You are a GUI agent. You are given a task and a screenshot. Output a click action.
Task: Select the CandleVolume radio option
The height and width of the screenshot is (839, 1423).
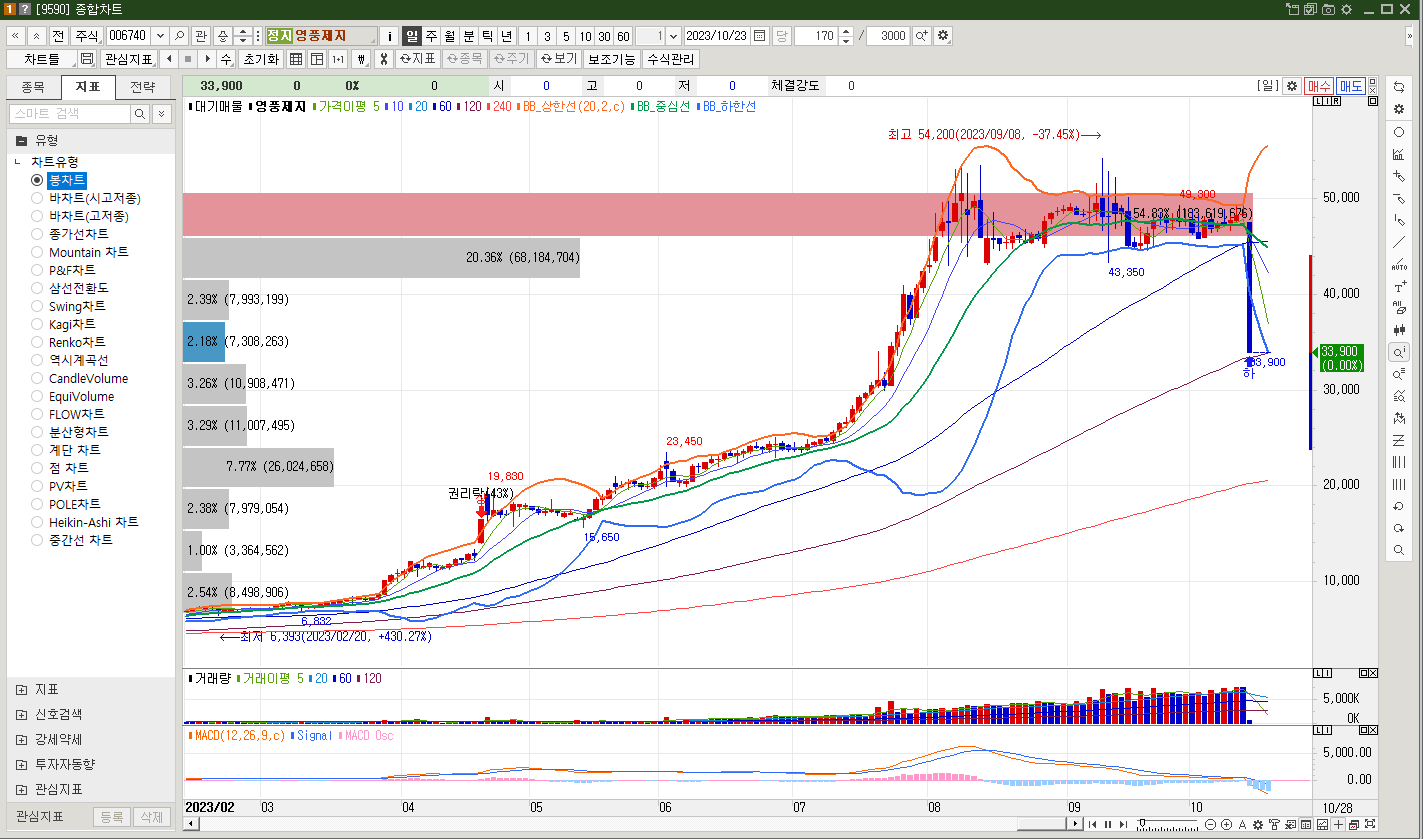coord(37,378)
